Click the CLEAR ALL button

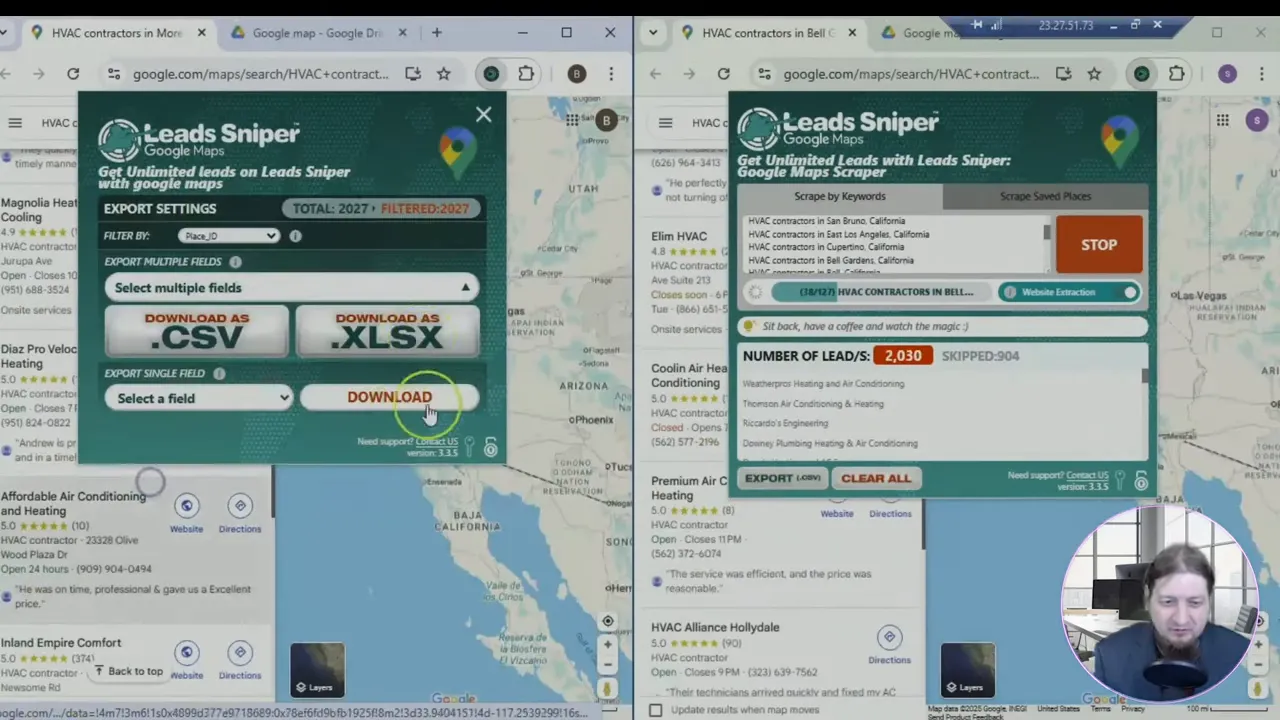(x=876, y=478)
